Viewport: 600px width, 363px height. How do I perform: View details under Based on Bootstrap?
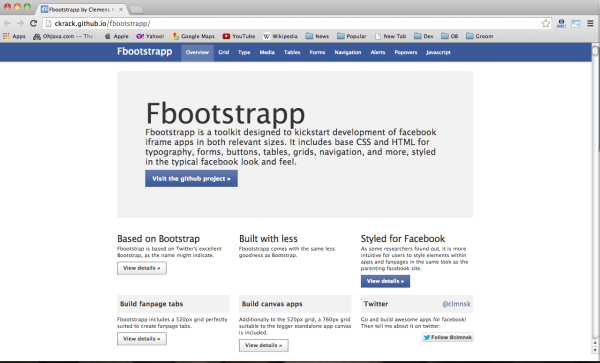tap(142, 268)
